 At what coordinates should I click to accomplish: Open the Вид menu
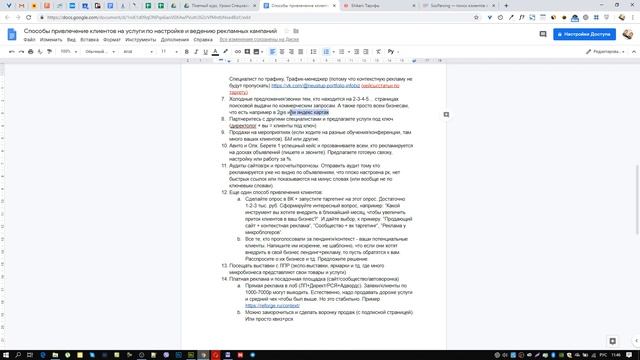pyautogui.click(x=71, y=40)
